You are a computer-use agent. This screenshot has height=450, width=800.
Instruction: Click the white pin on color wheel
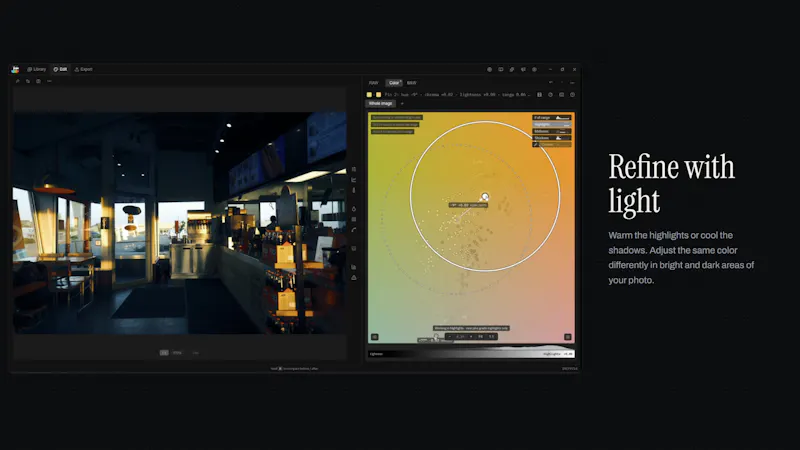pos(485,196)
